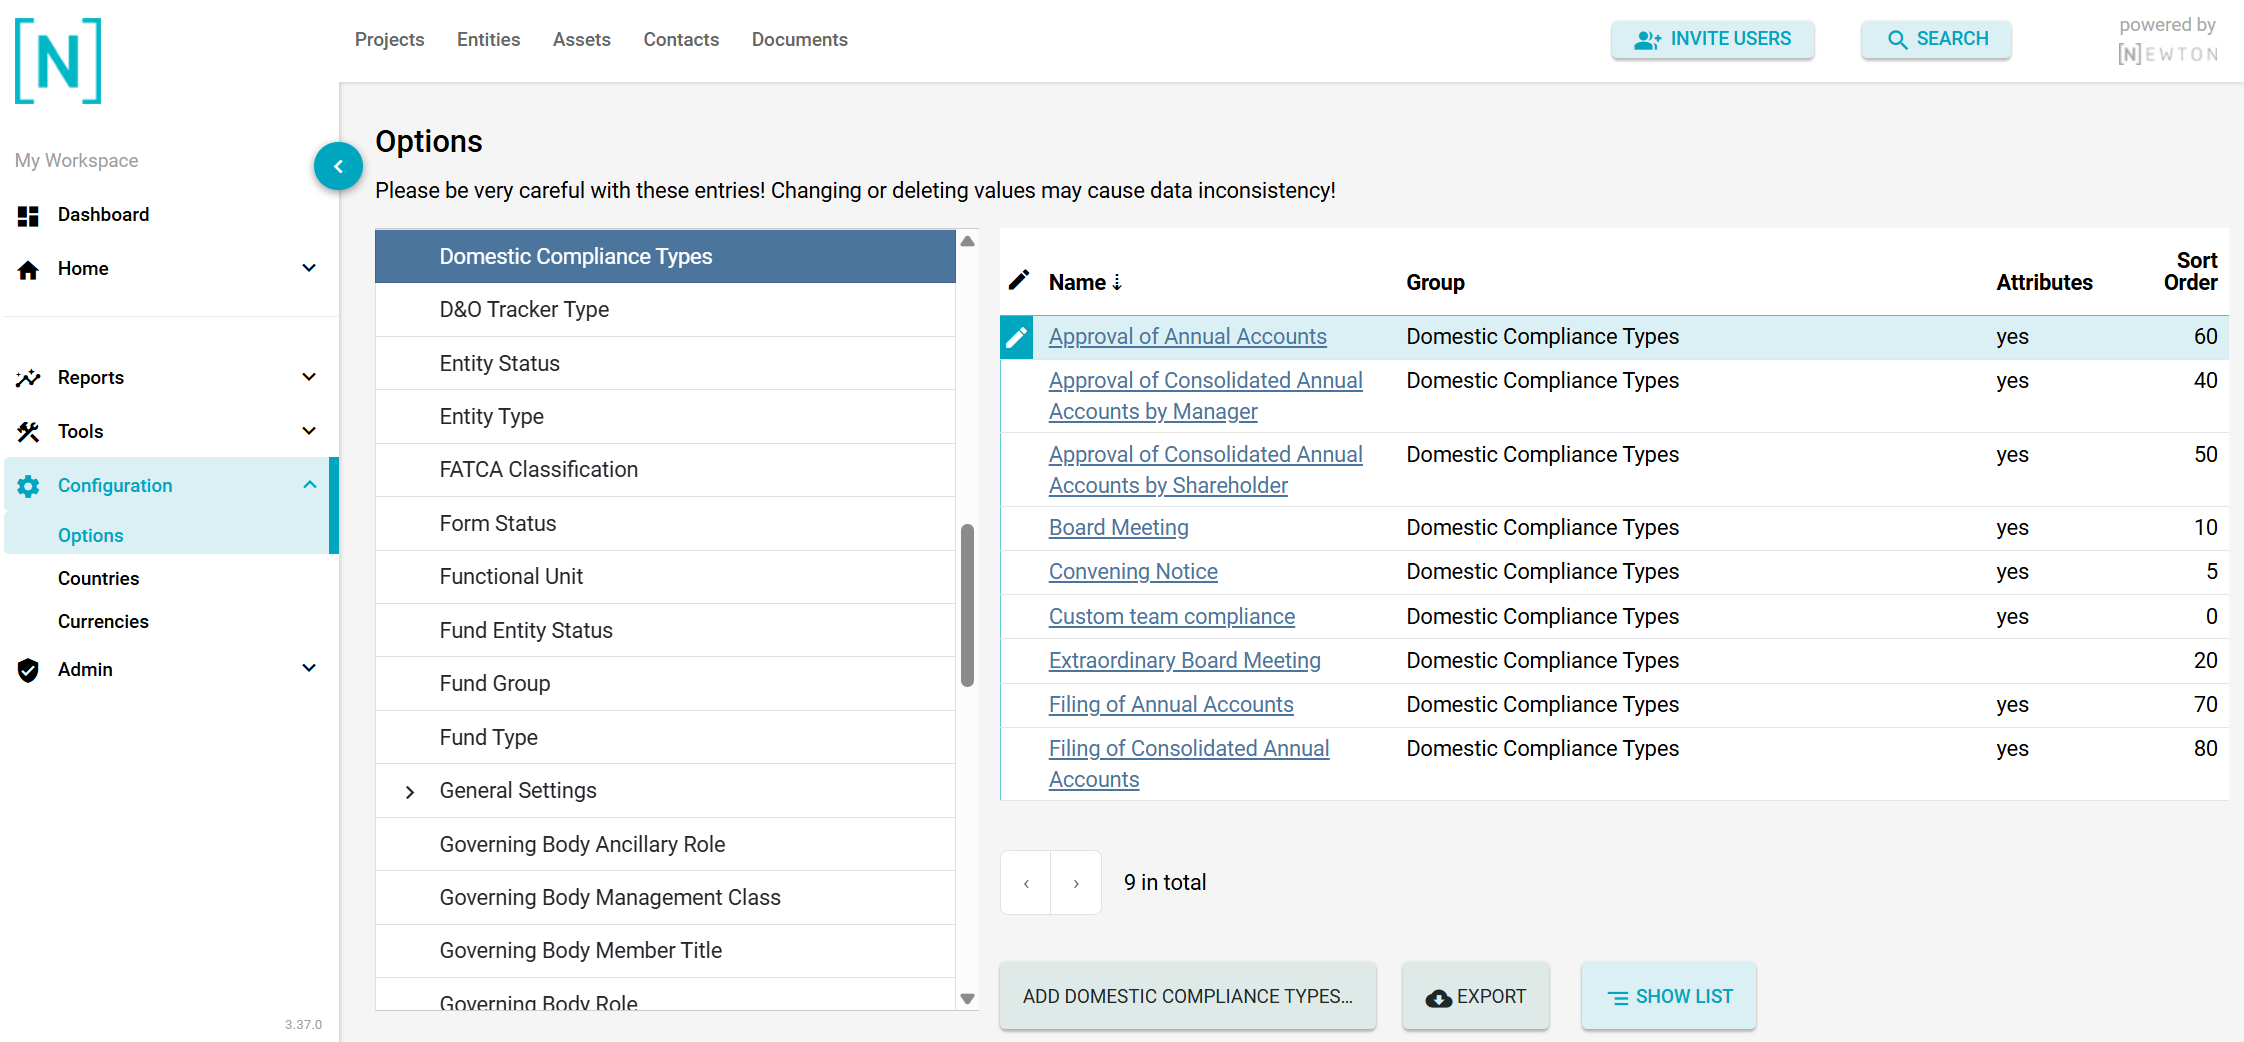Click the [N] logo in the sidebar

click(58, 61)
